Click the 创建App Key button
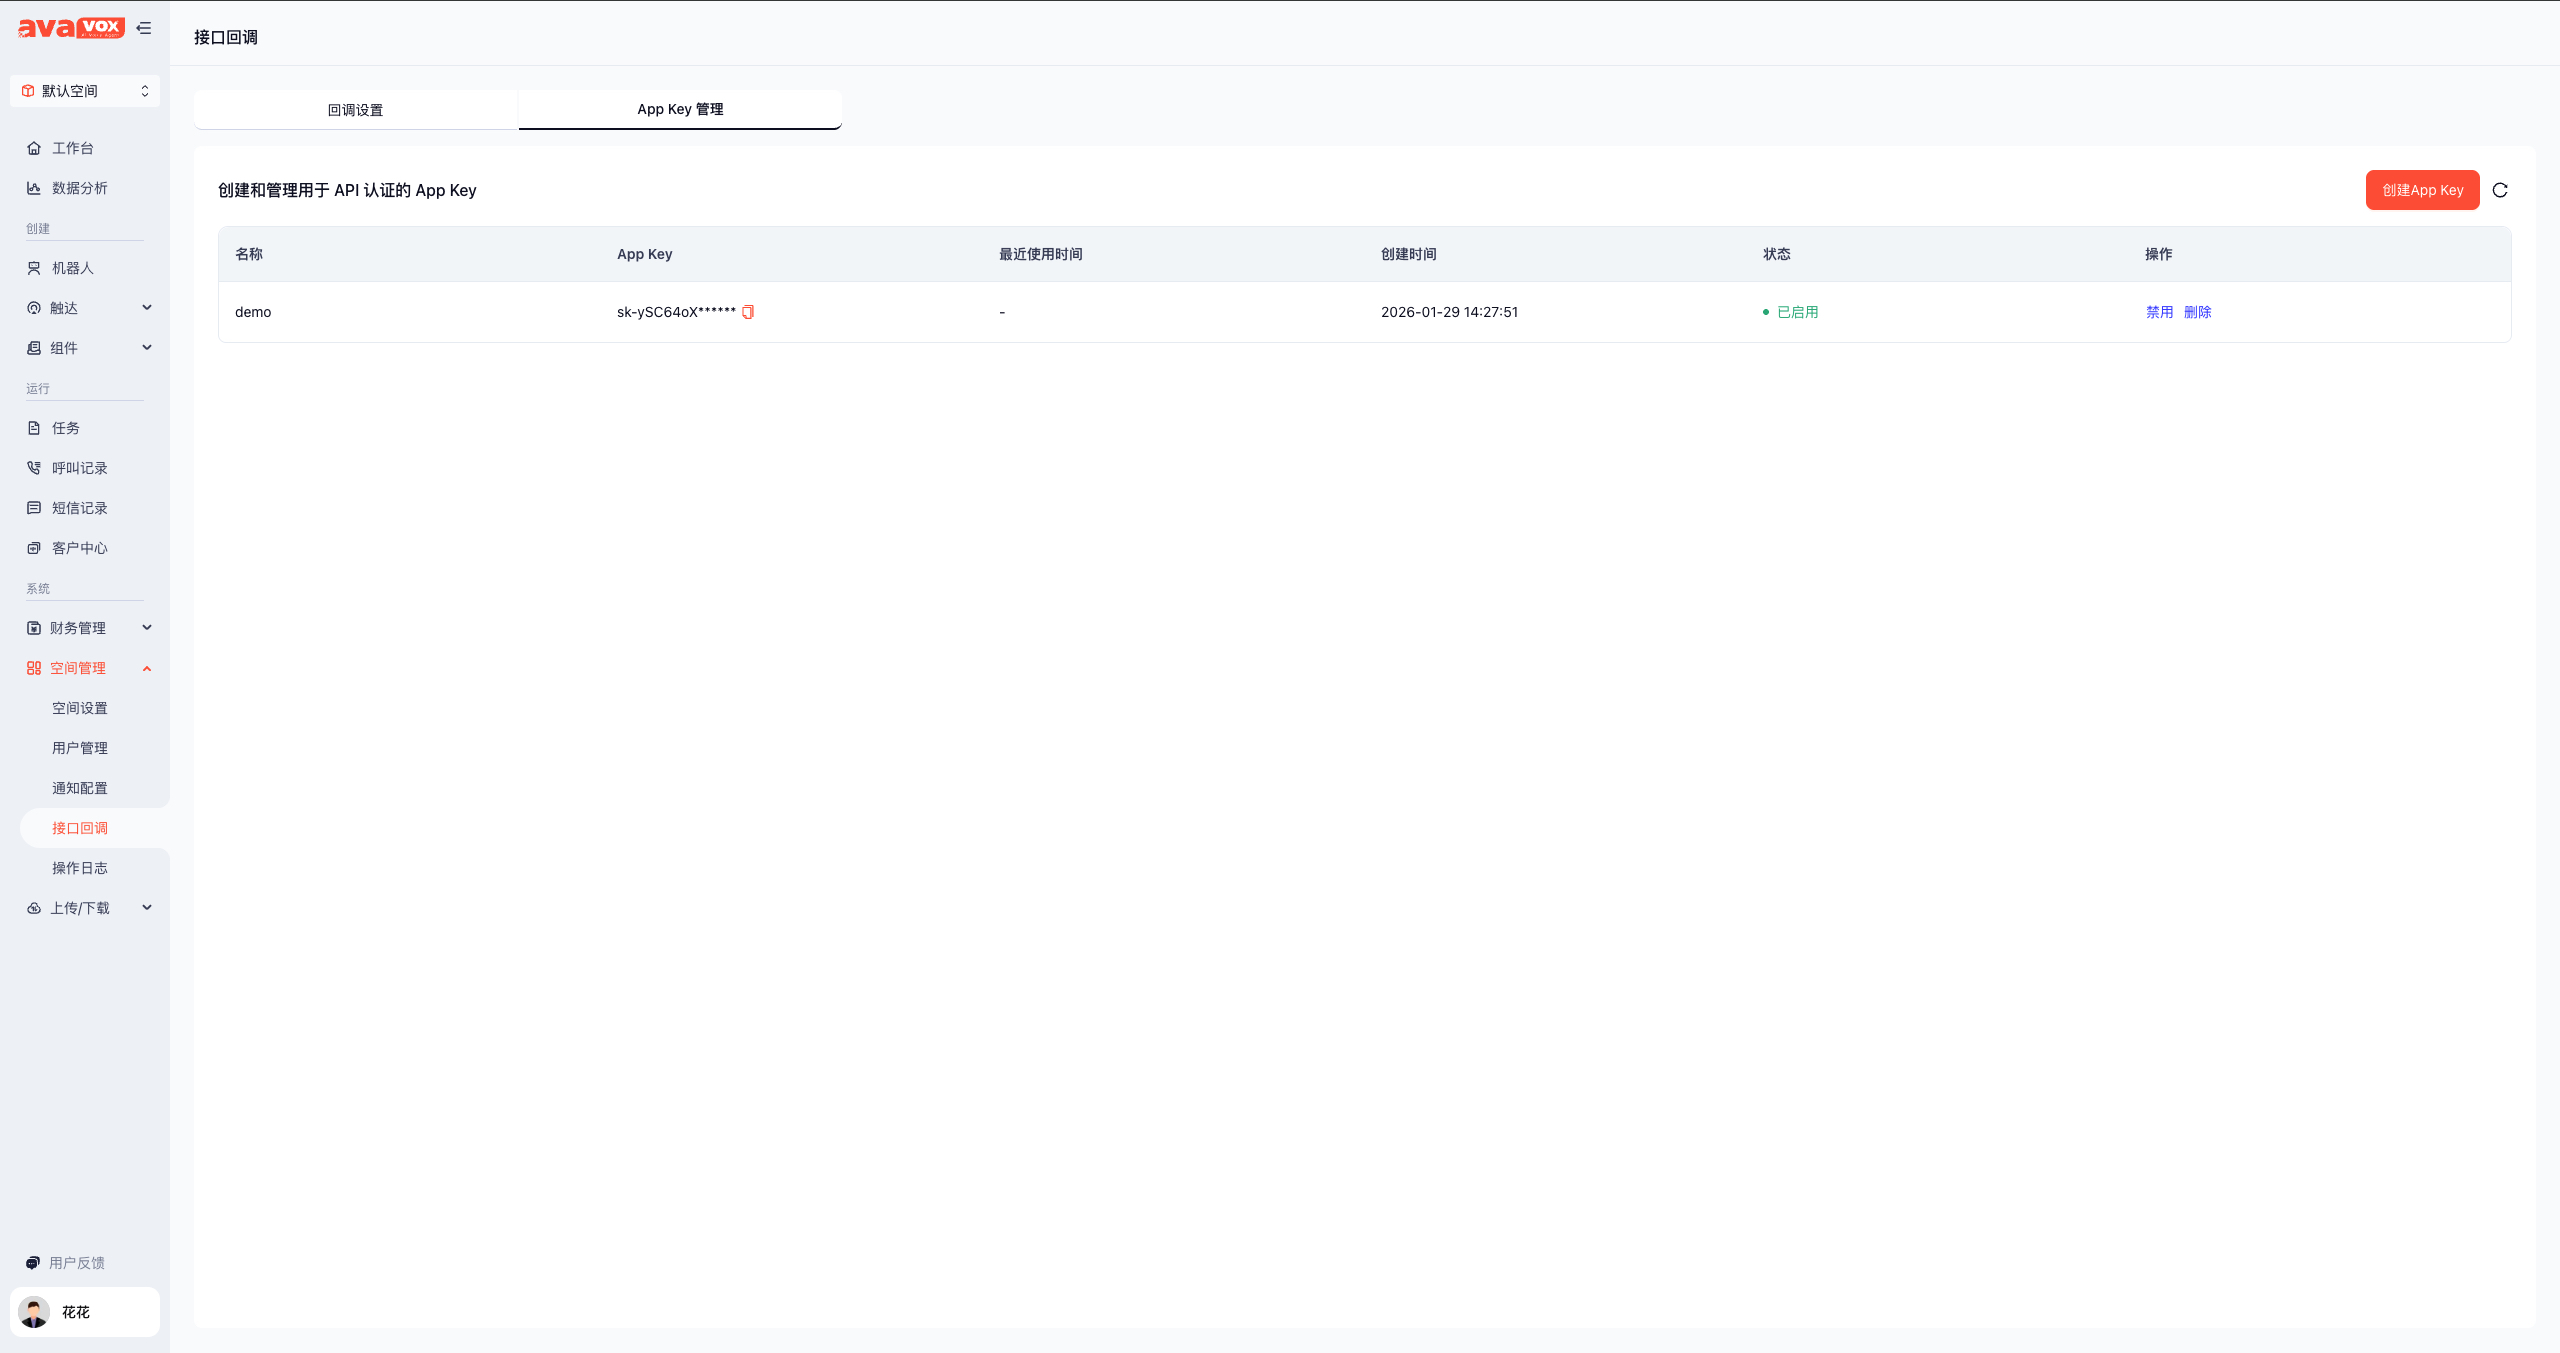Screen dimensions: 2560x1353 click(2422, 190)
